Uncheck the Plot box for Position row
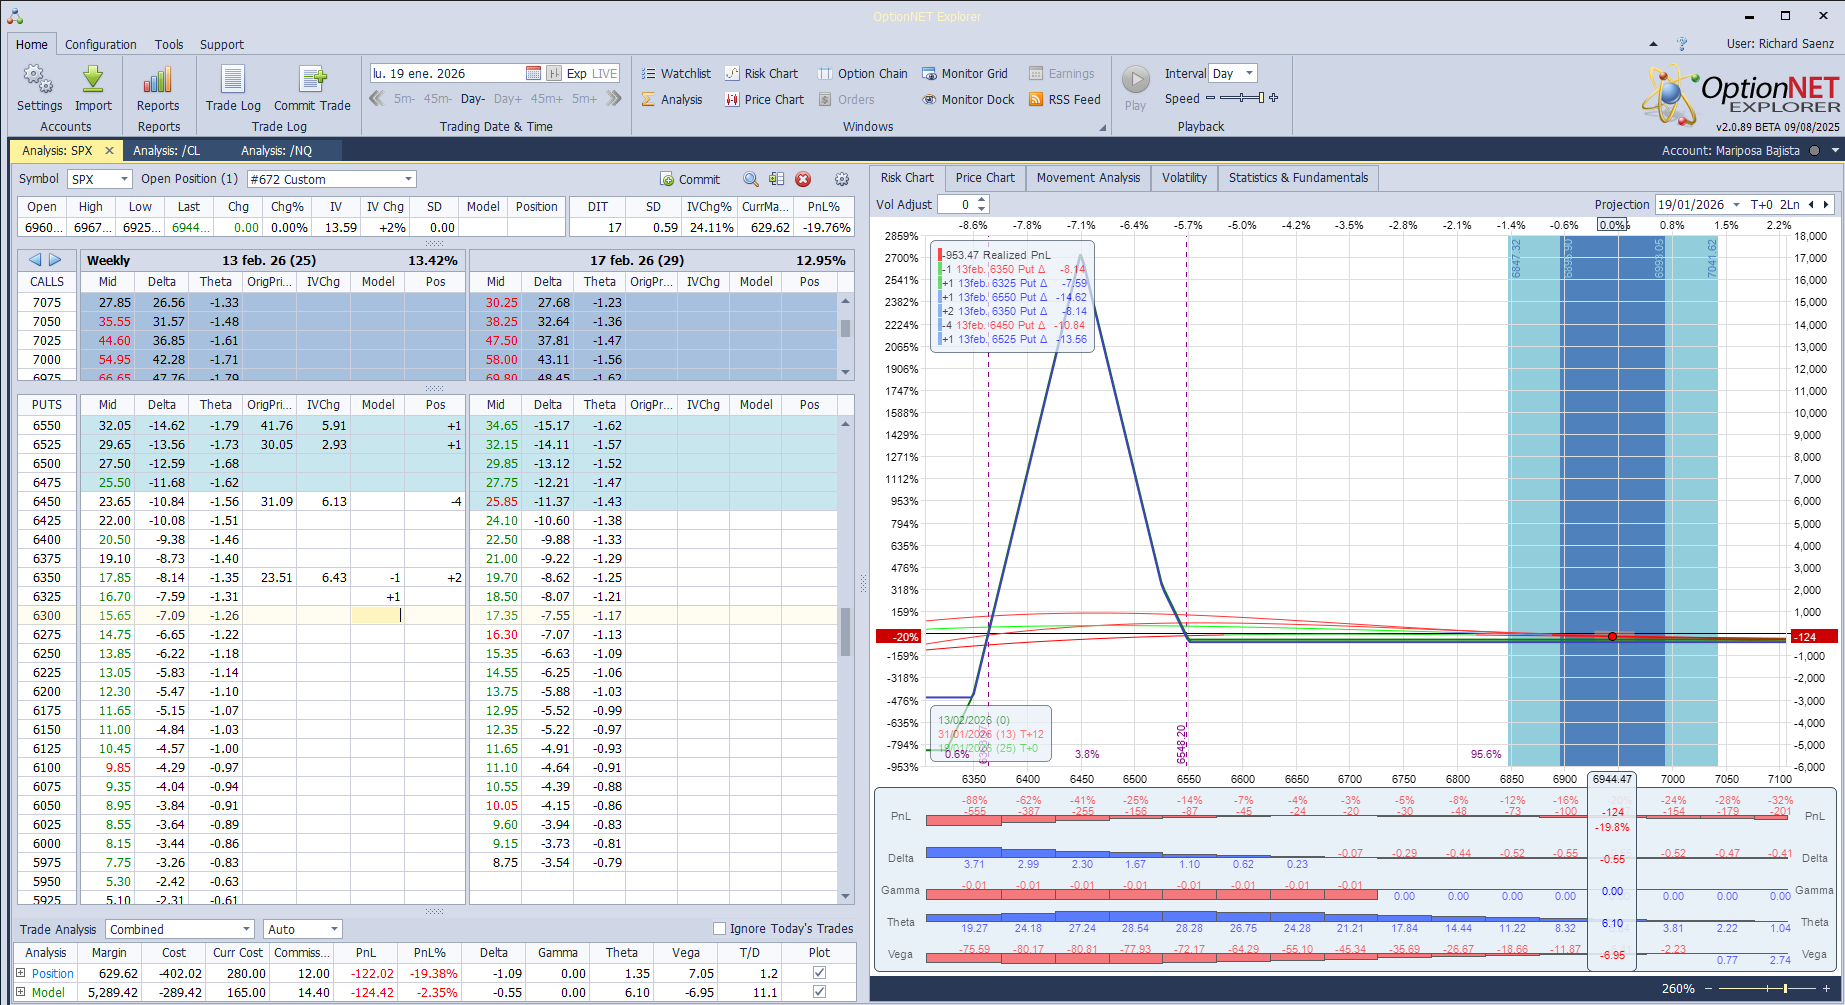 point(820,973)
